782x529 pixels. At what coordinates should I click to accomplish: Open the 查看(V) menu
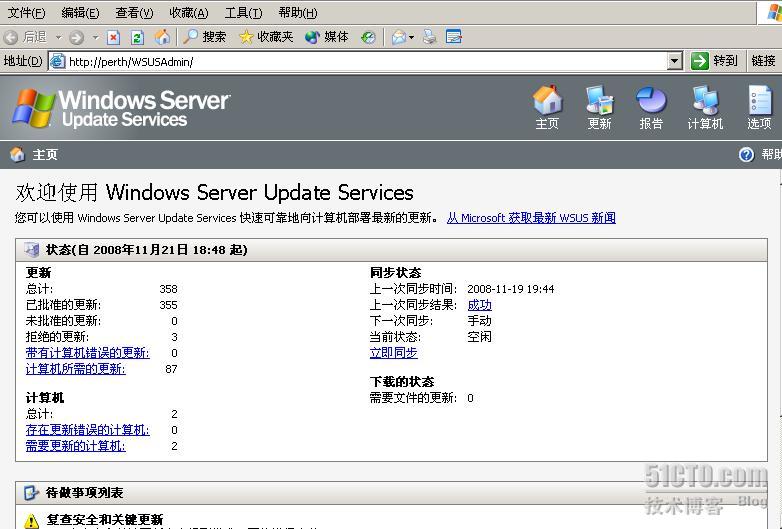134,13
